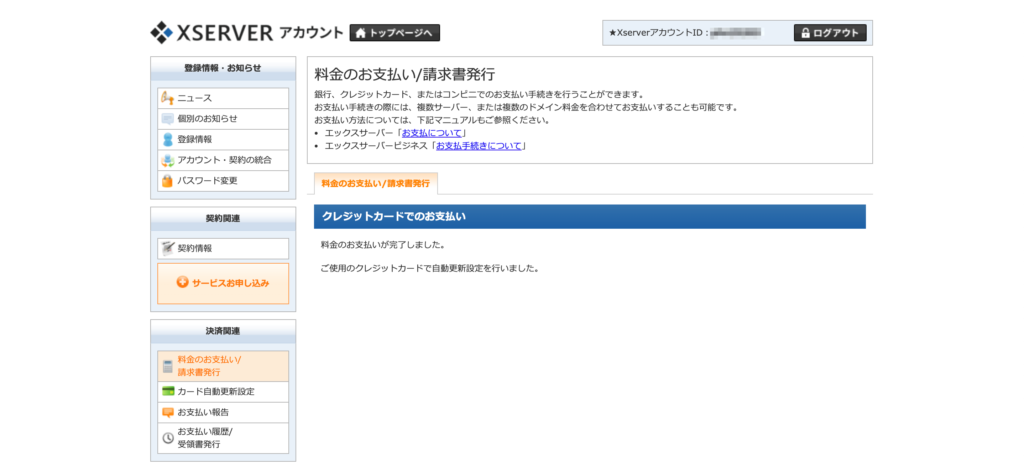Select 料金のお支払い/請求書発行 sidebar item
Screen dimensions: 1024x466
click(223, 366)
